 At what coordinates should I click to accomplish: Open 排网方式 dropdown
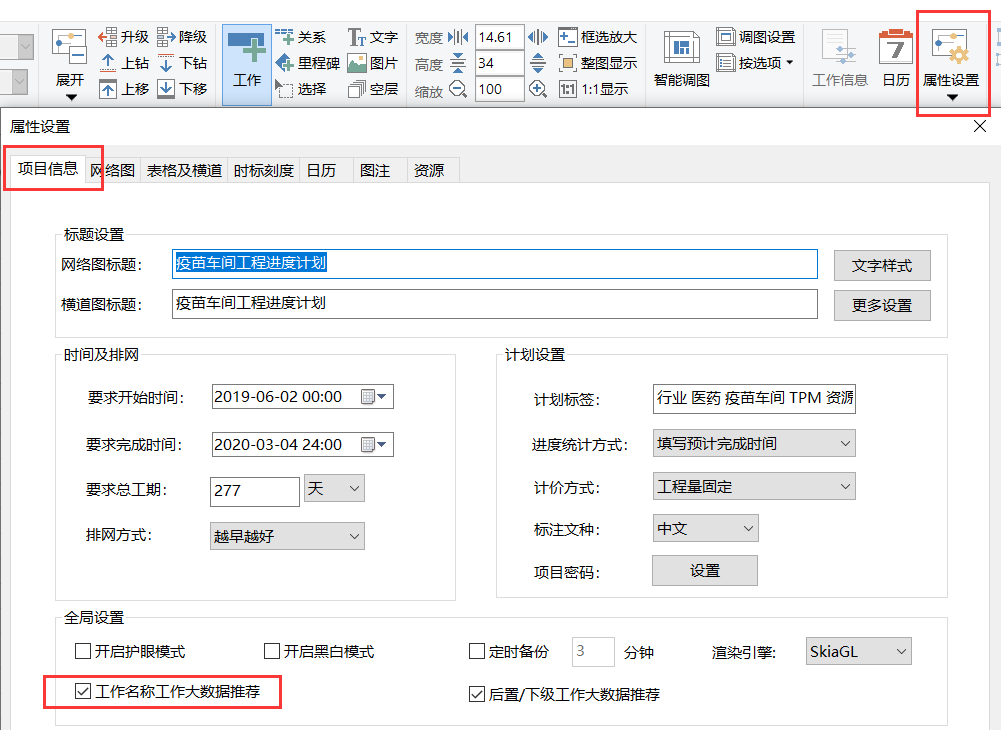[287, 536]
